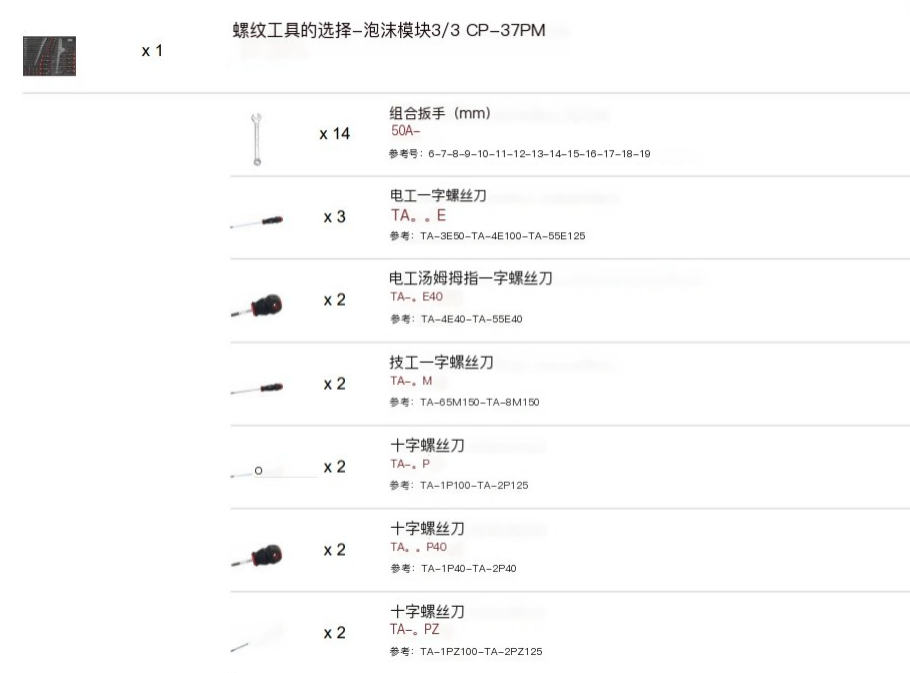Click the title 螺纹工具的选择-泡沫模块3/3 CP-37PM

[x=389, y=30]
